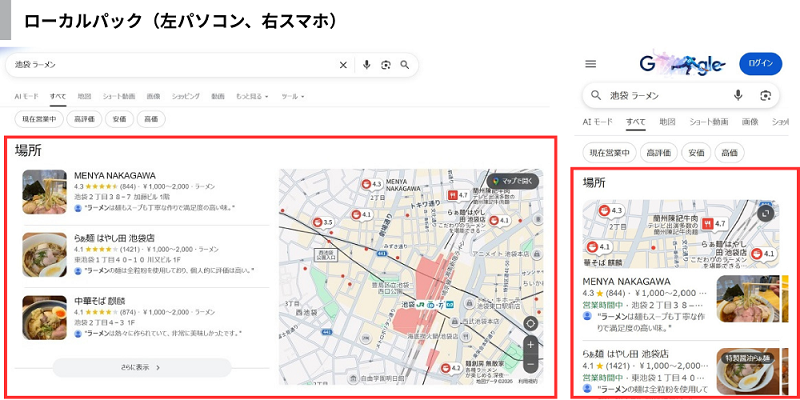
Task: Tap the mobile 高評価 chip
Action: pos(659,153)
